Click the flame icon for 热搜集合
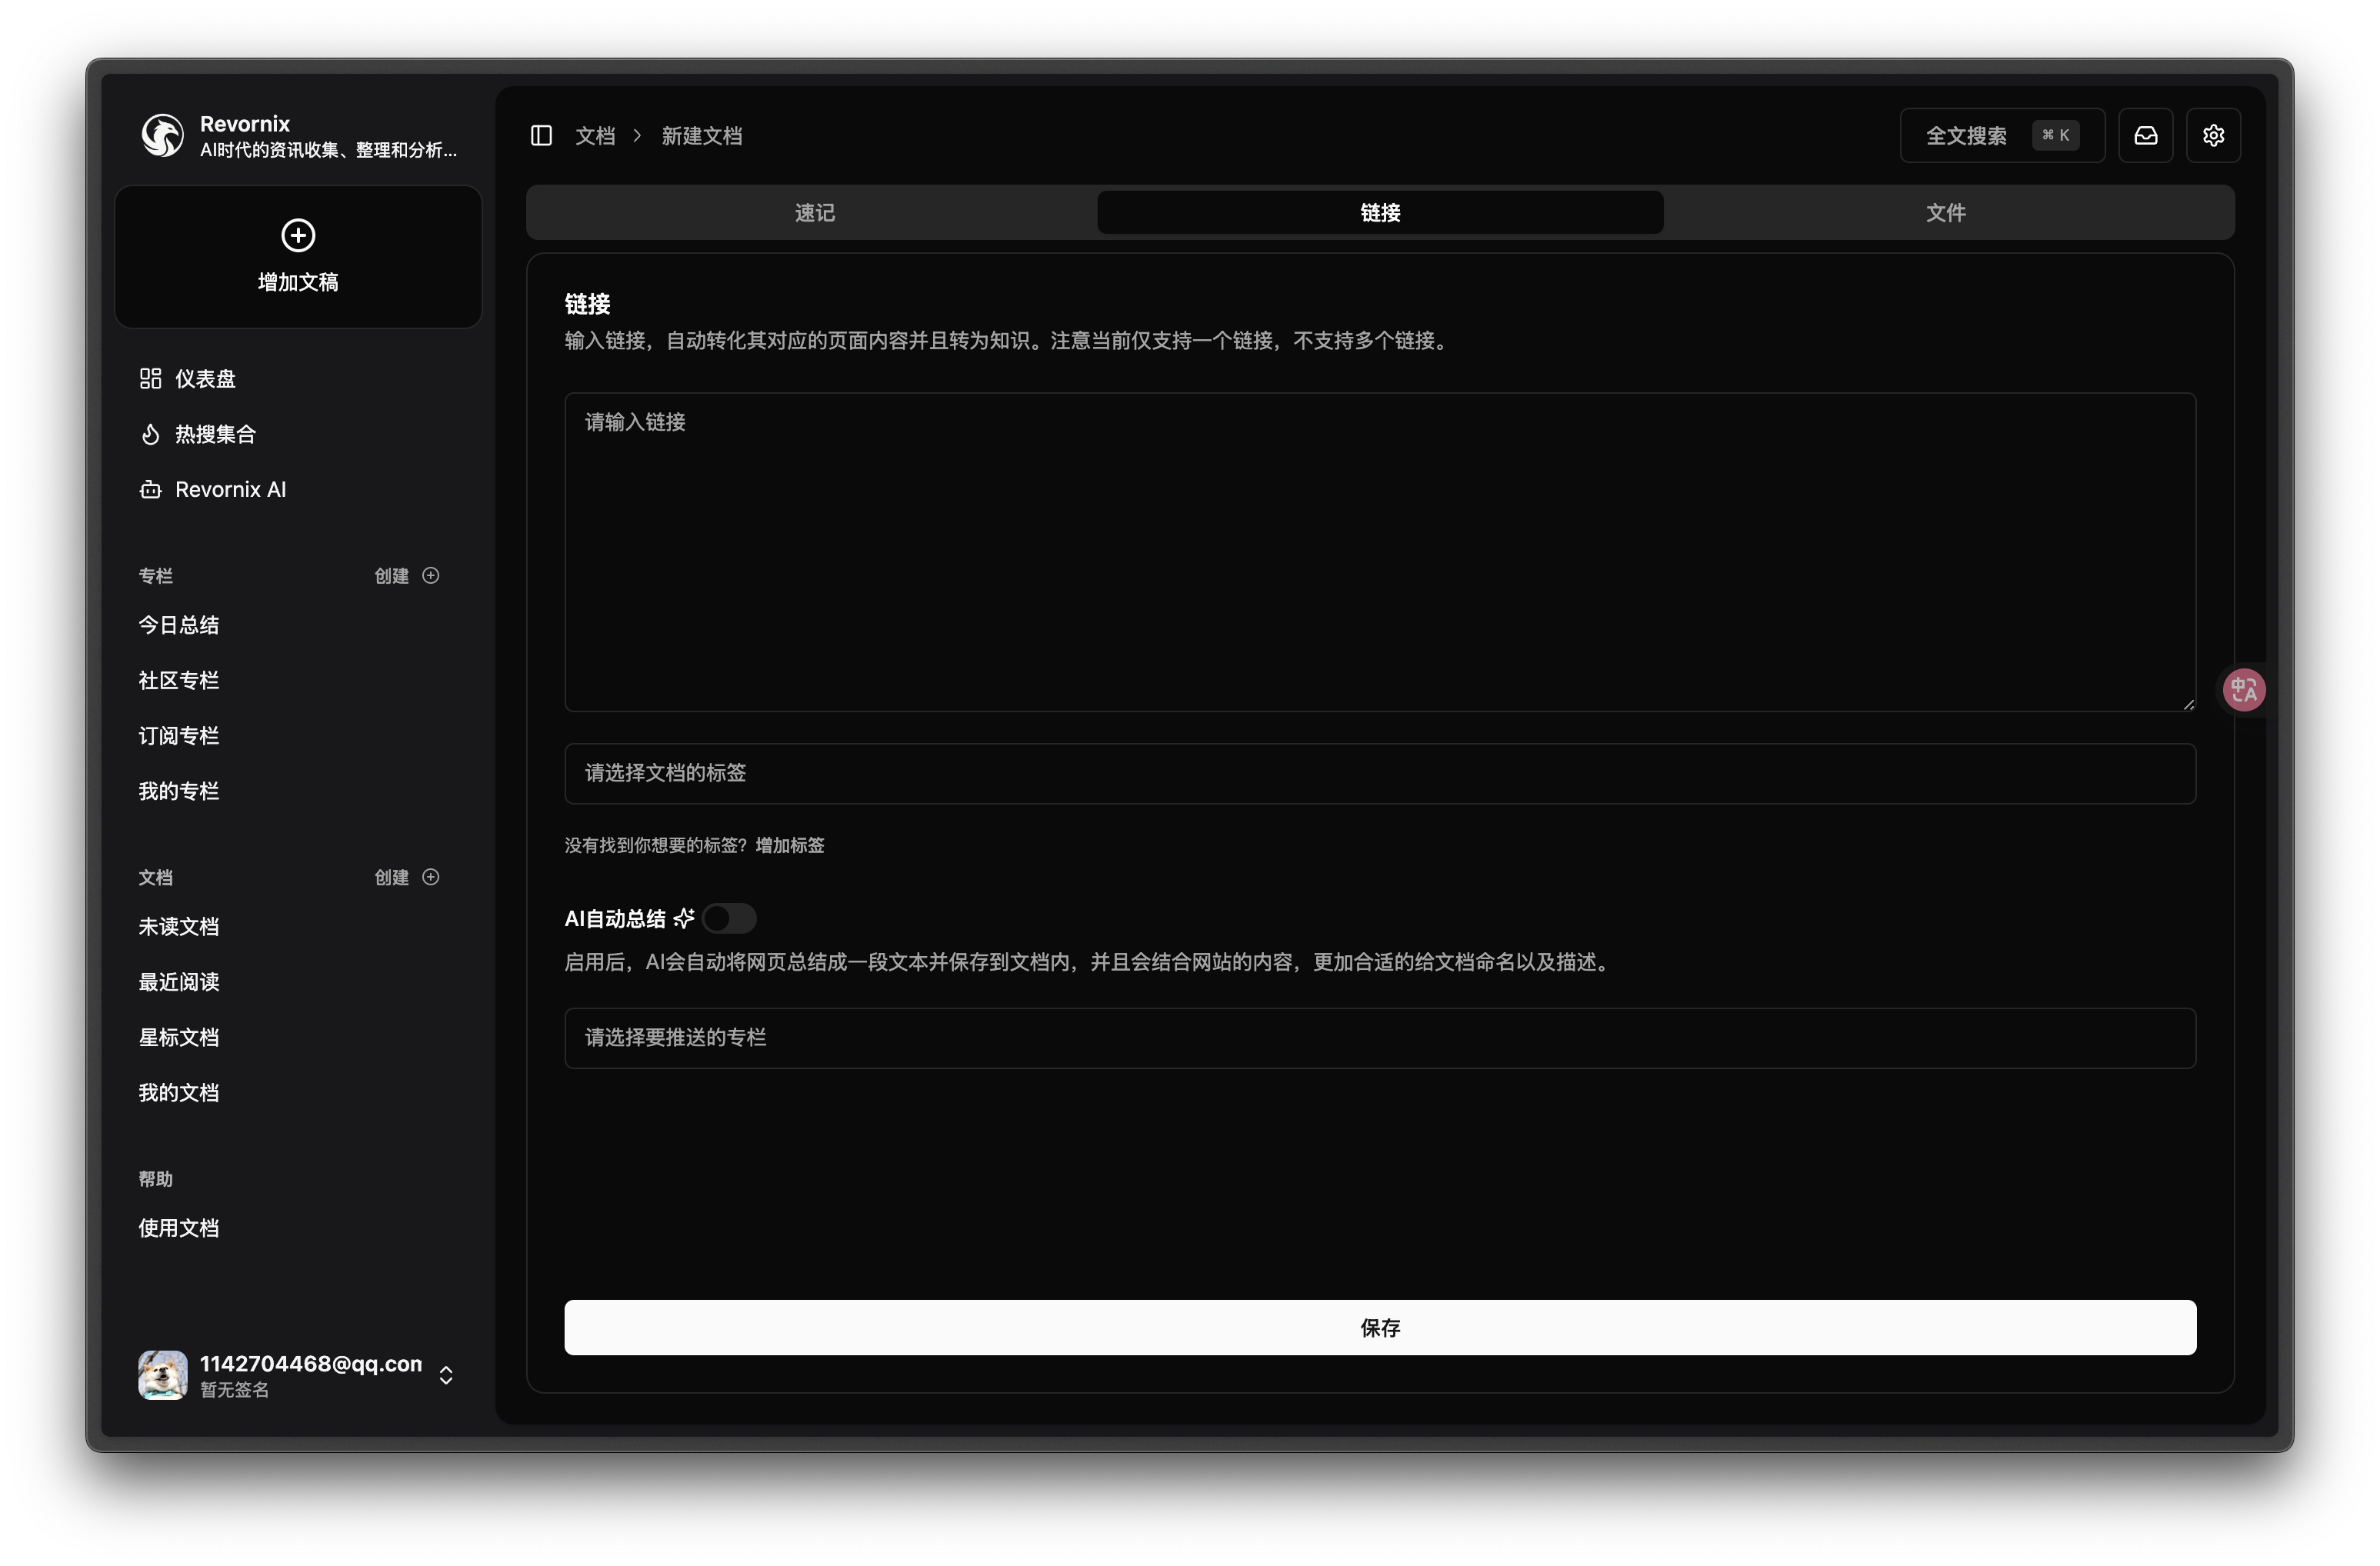This screenshot has width=2380, height=1566. [x=150, y=433]
